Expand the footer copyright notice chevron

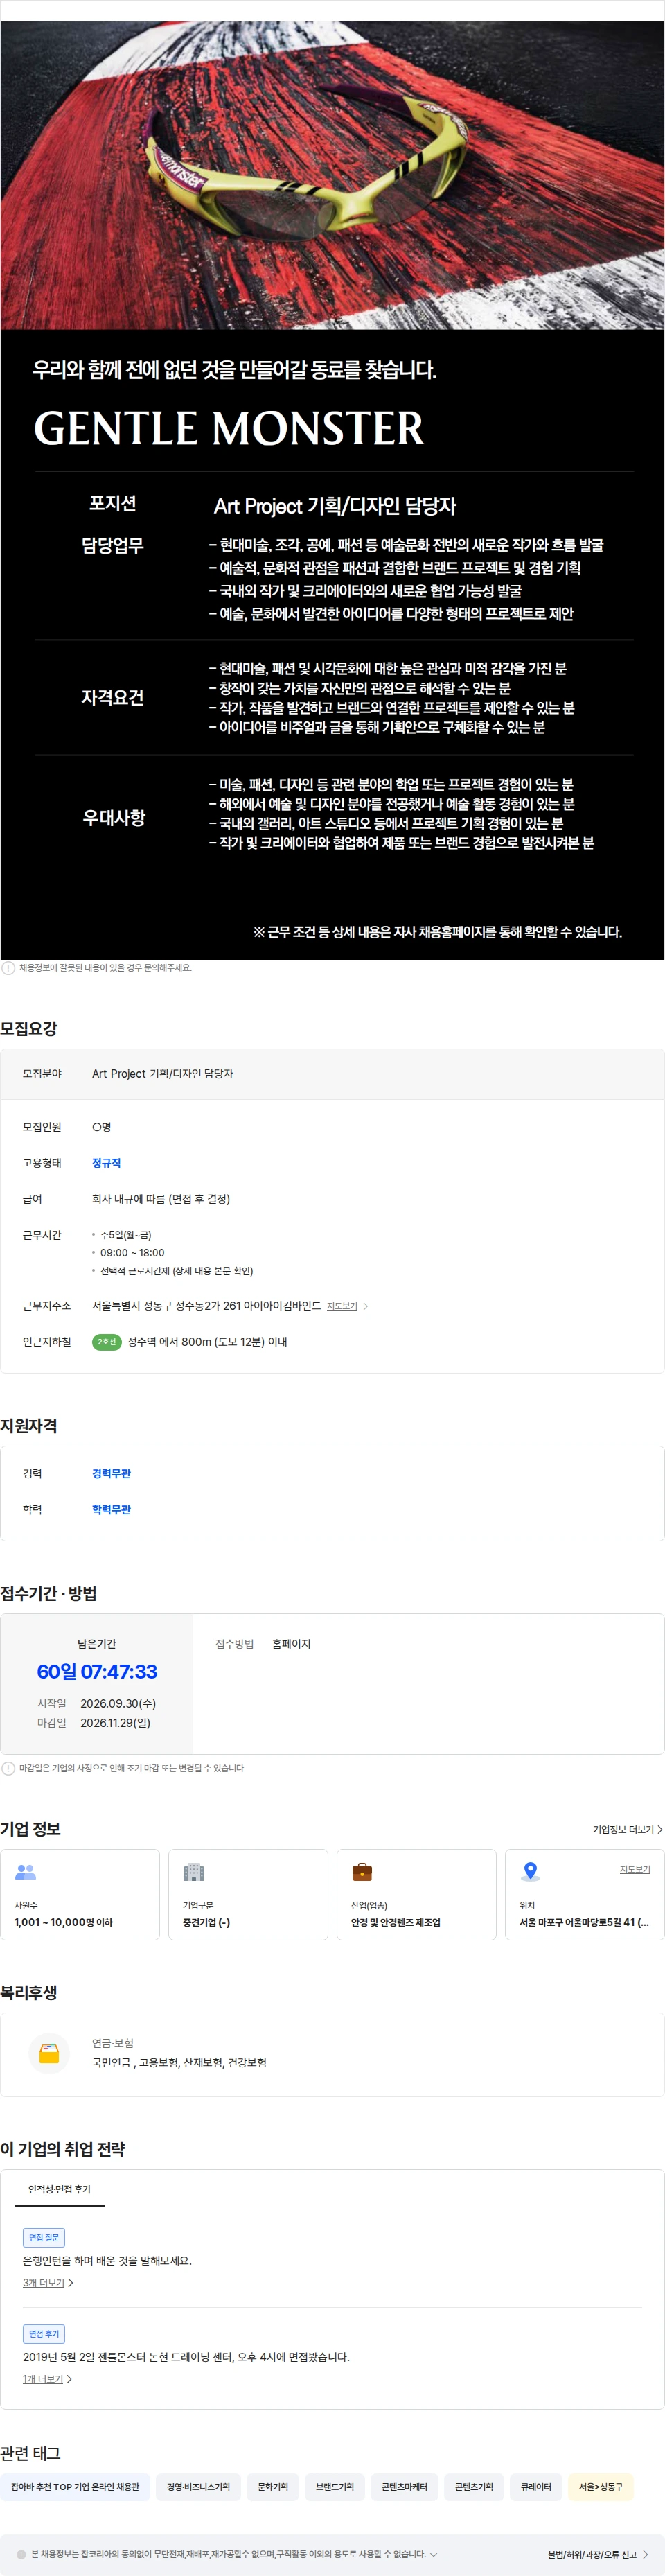click(x=433, y=2554)
